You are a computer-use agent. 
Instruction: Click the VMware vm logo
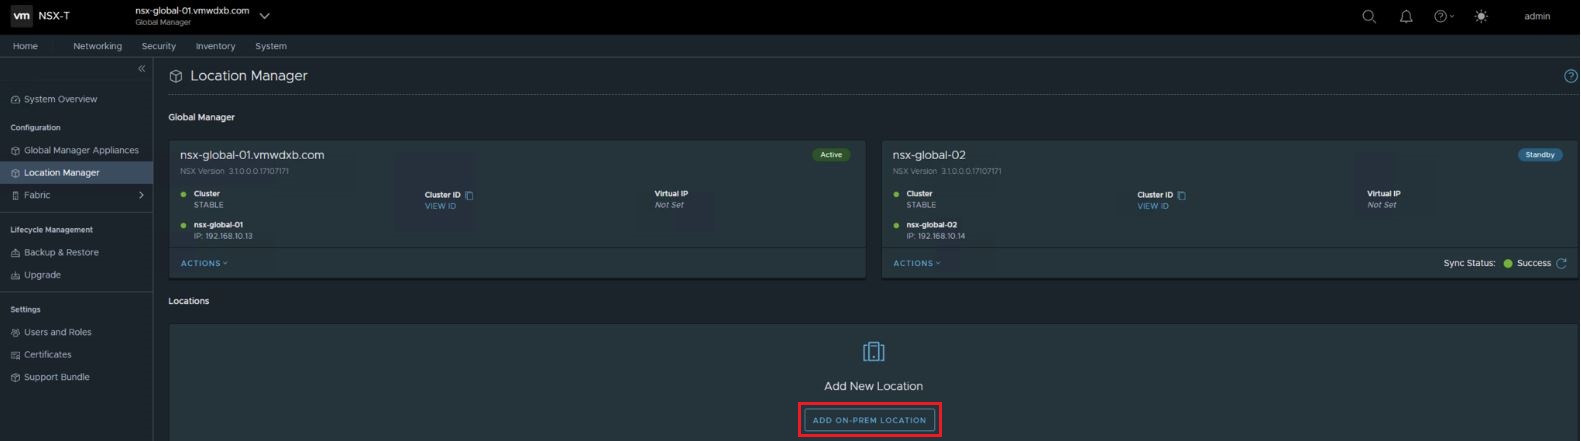point(22,16)
